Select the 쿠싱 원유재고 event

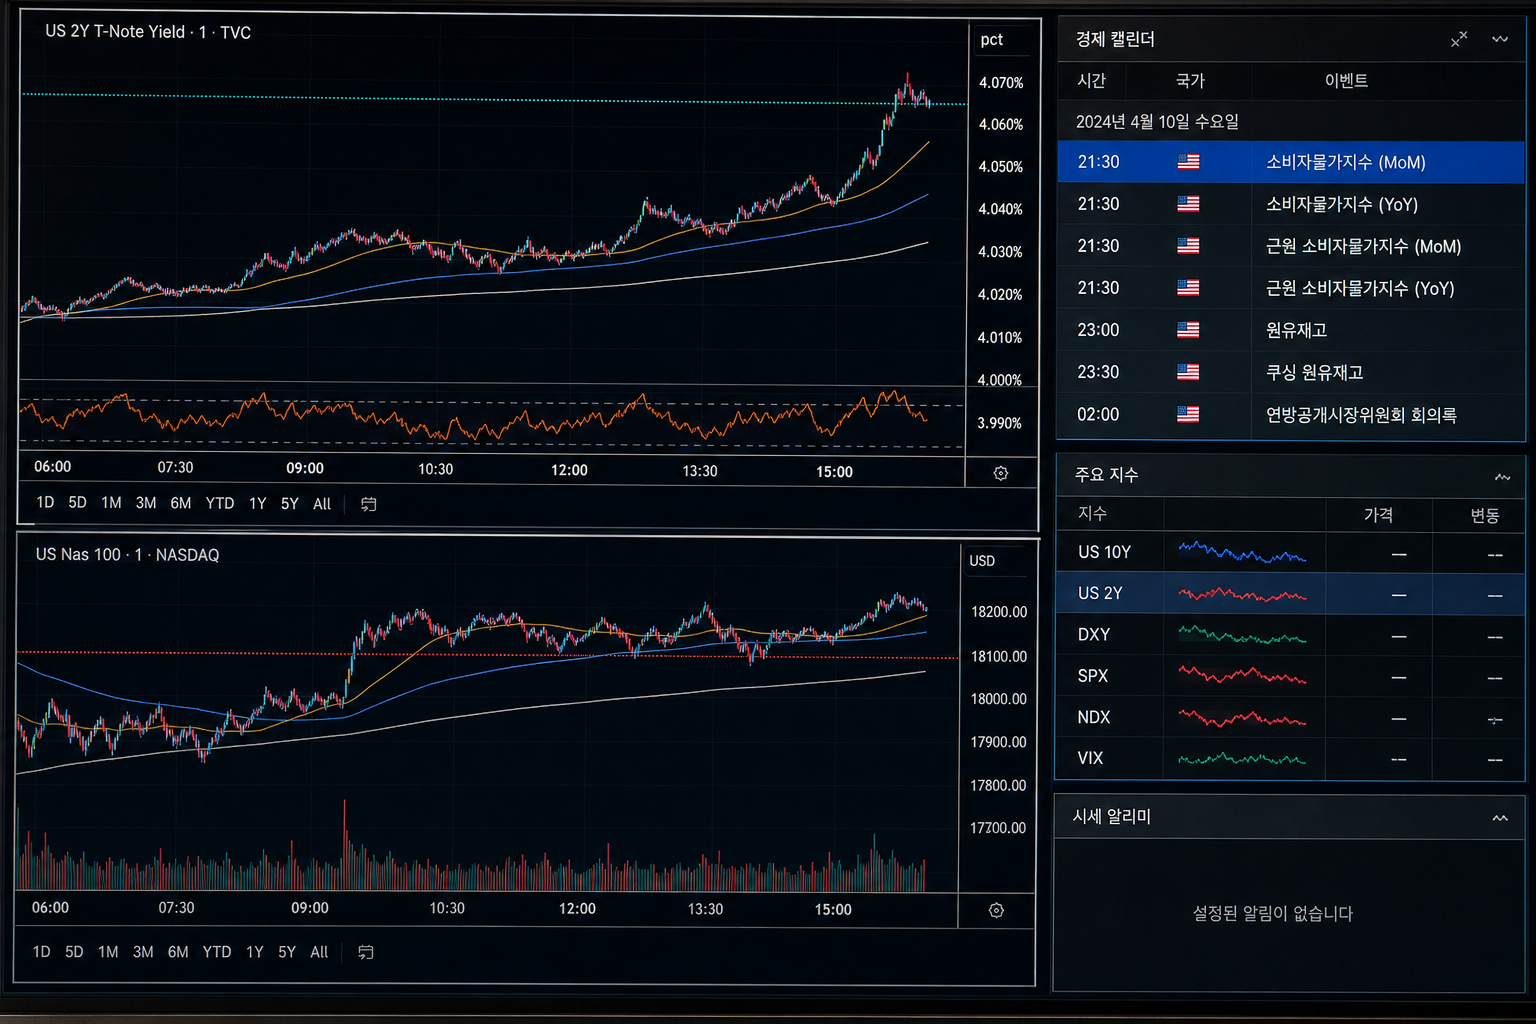tap(1291, 372)
